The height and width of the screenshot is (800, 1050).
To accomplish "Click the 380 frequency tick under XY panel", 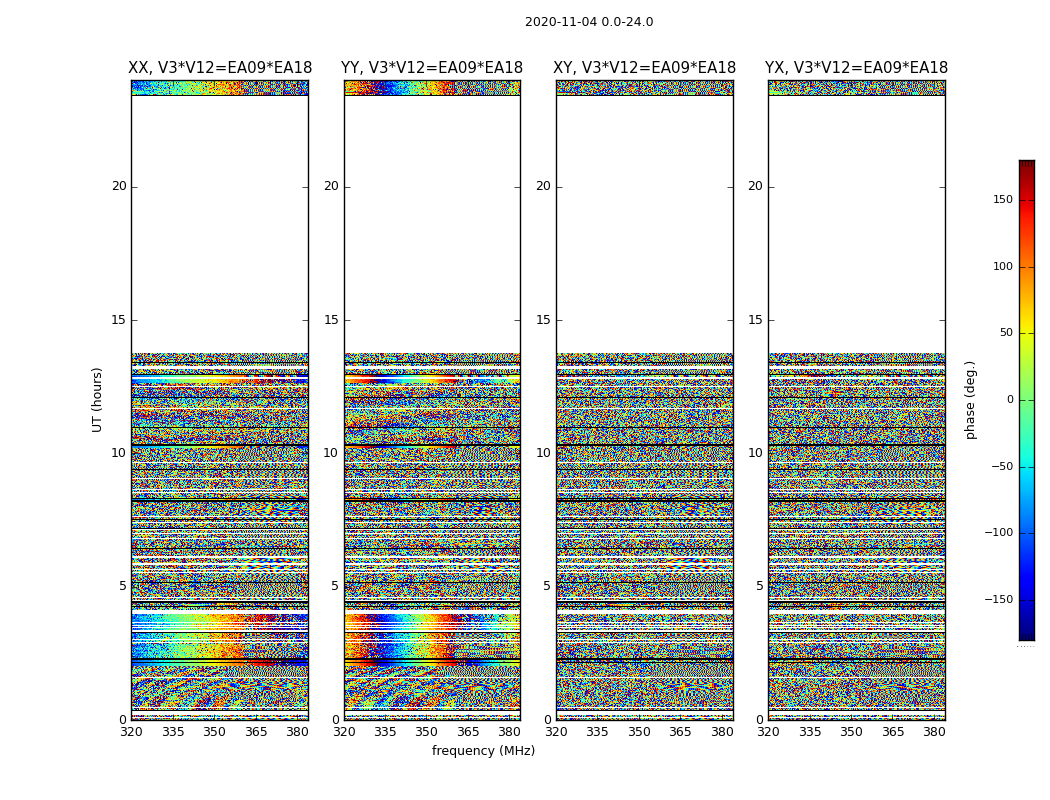I will pos(722,732).
